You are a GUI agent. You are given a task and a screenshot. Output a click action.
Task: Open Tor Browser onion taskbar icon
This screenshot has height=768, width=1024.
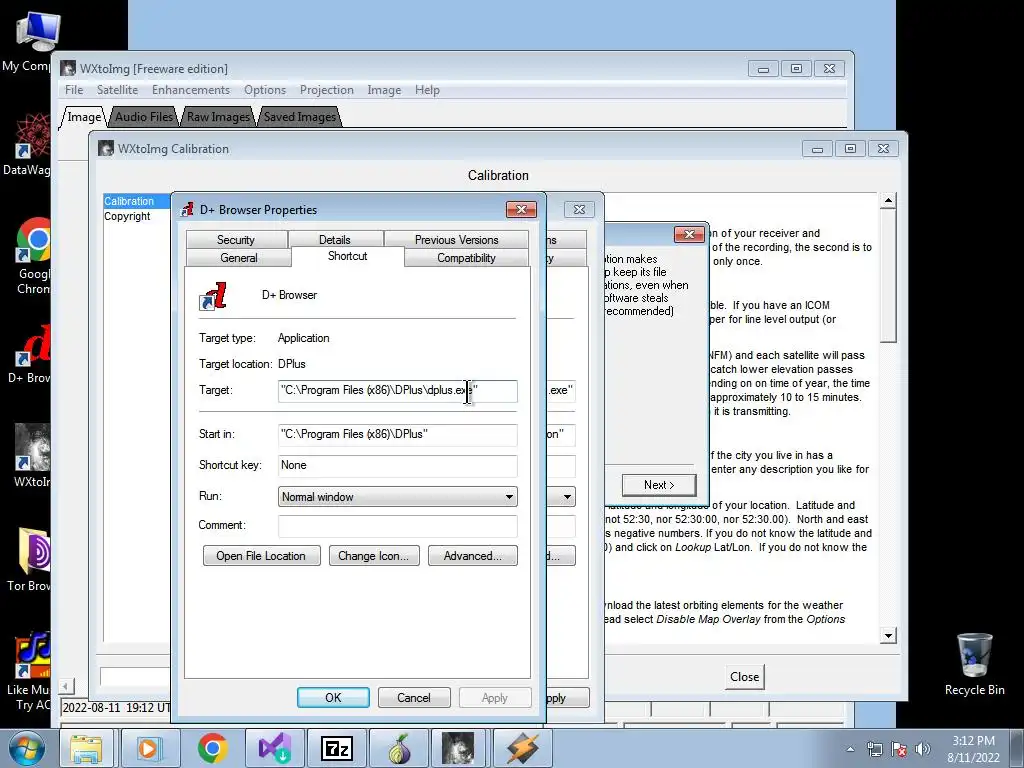click(398, 748)
